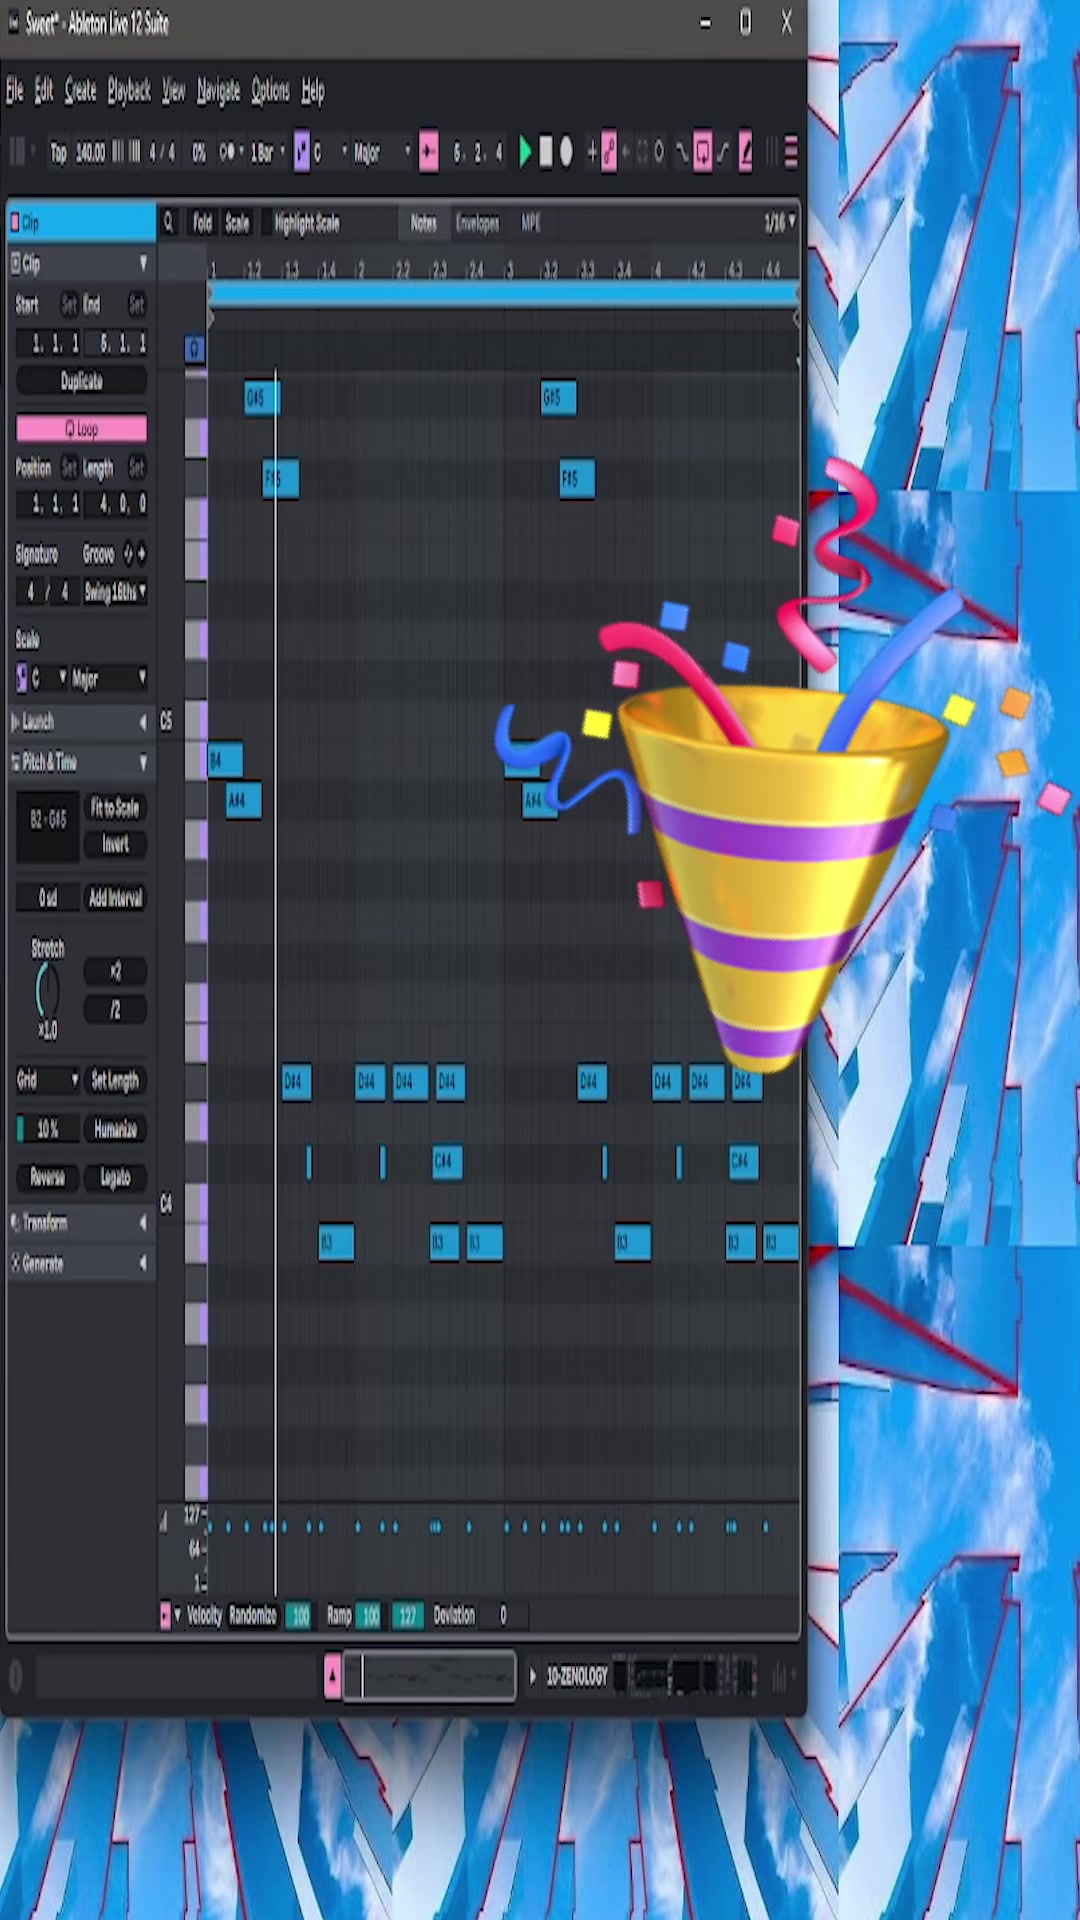Click the 10 % humanize amount slider
Image resolution: width=1080 pixels, height=1920 pixels.
click(x=46, y=1129)
